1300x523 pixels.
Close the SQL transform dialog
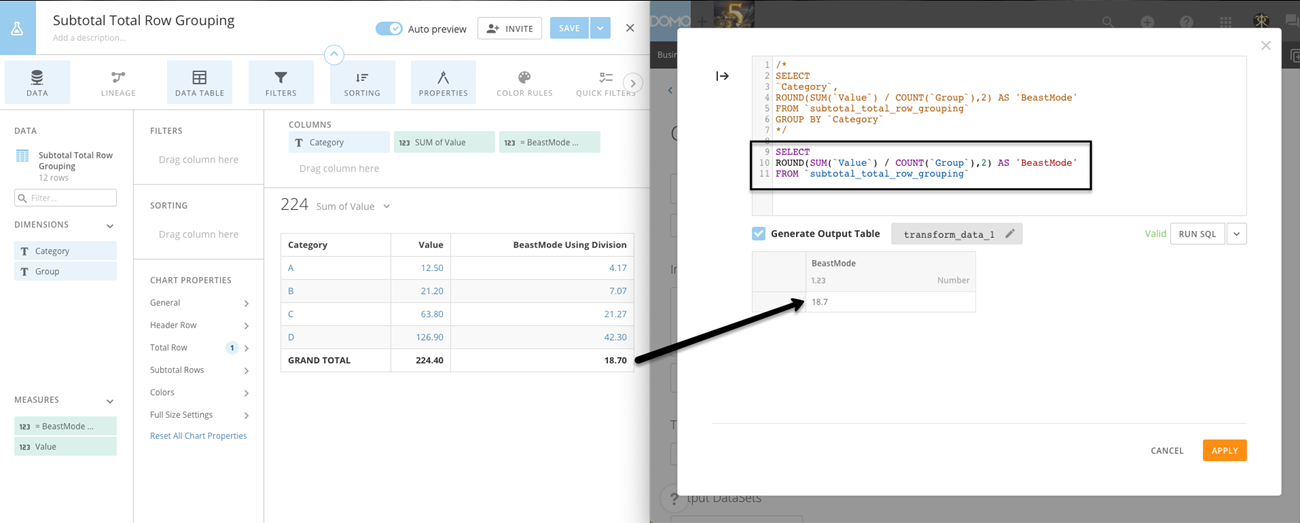point(1266,45)
